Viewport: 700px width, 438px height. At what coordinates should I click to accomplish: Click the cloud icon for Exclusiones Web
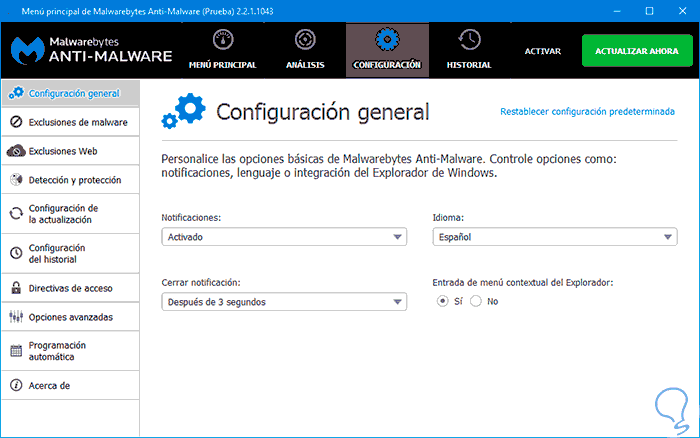(16, 151)
